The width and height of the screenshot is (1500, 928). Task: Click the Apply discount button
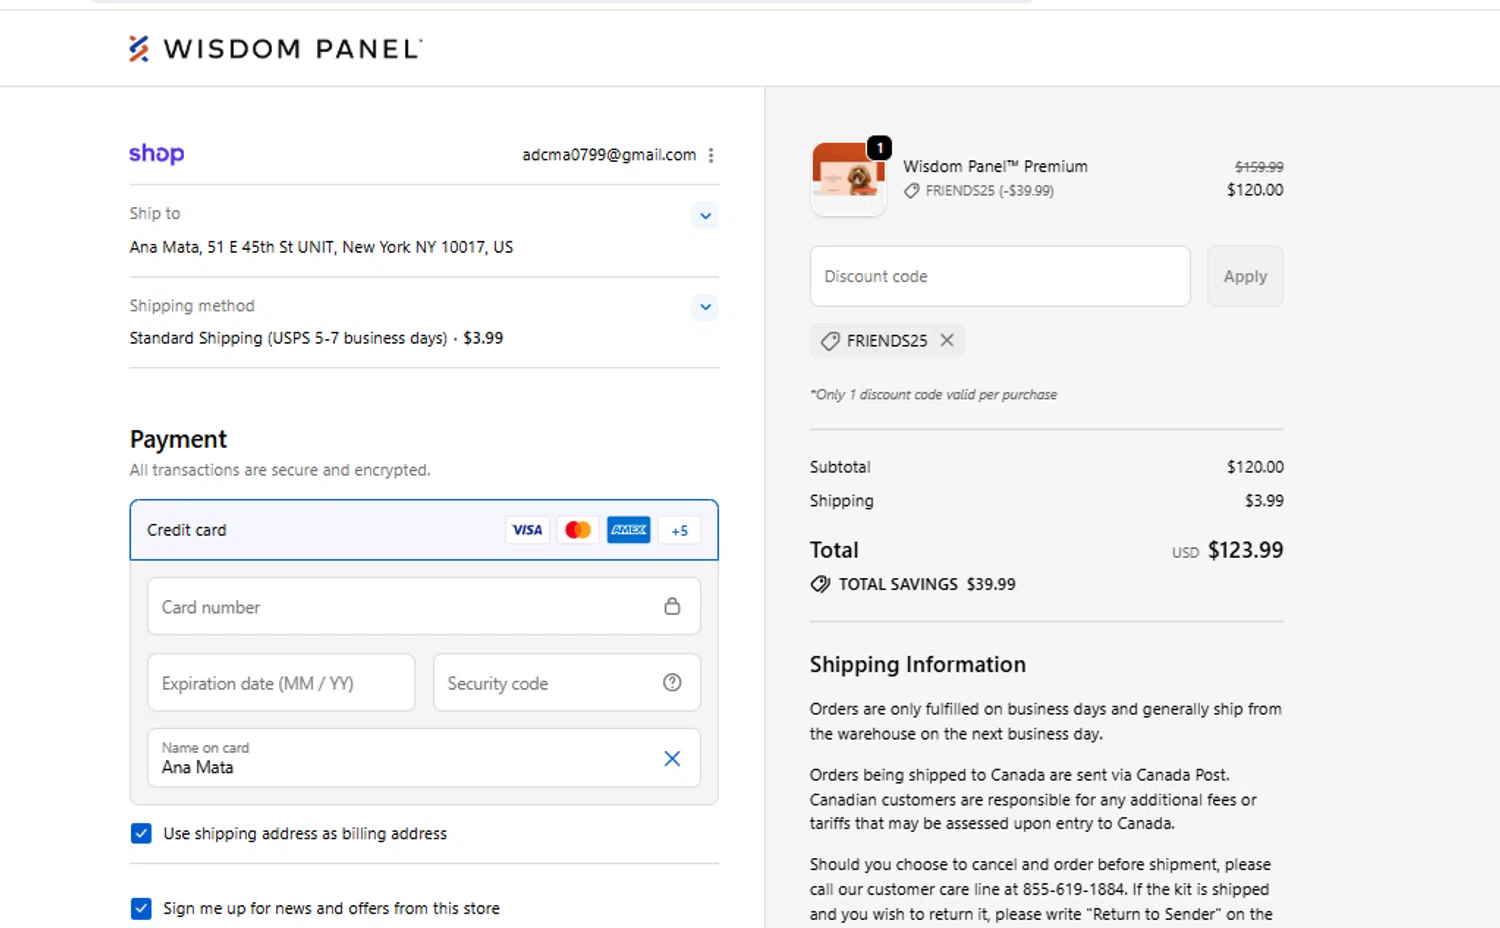pos(1245,276)
